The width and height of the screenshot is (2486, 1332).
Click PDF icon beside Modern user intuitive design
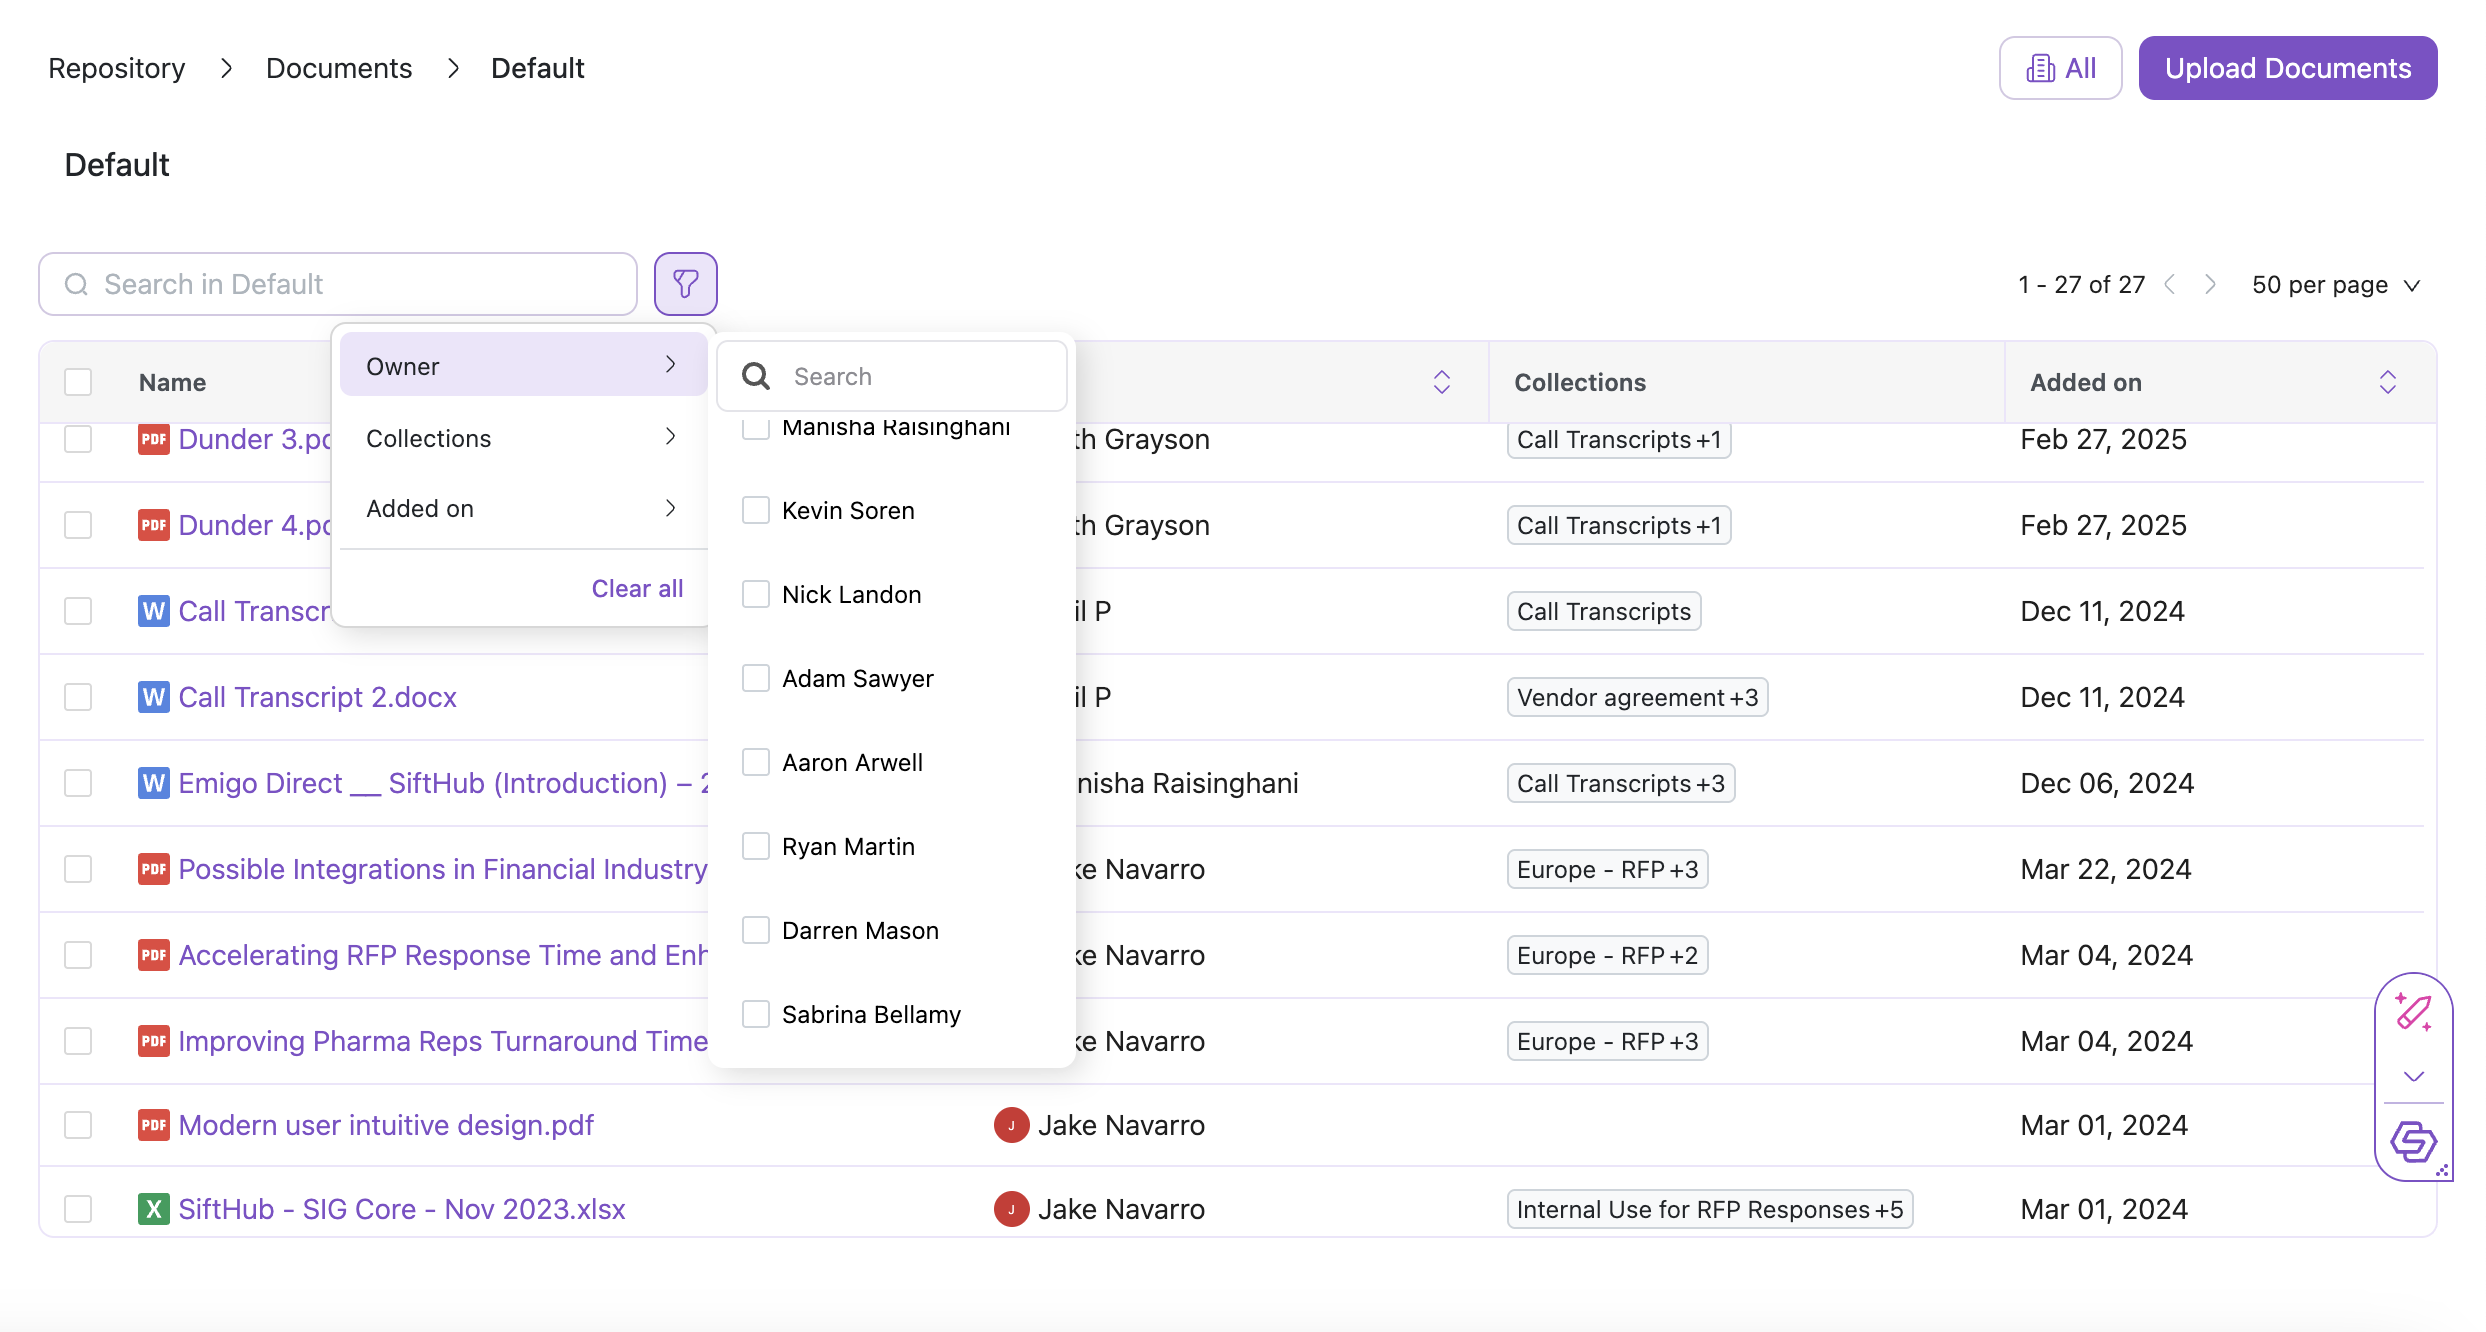(153, 1125)
